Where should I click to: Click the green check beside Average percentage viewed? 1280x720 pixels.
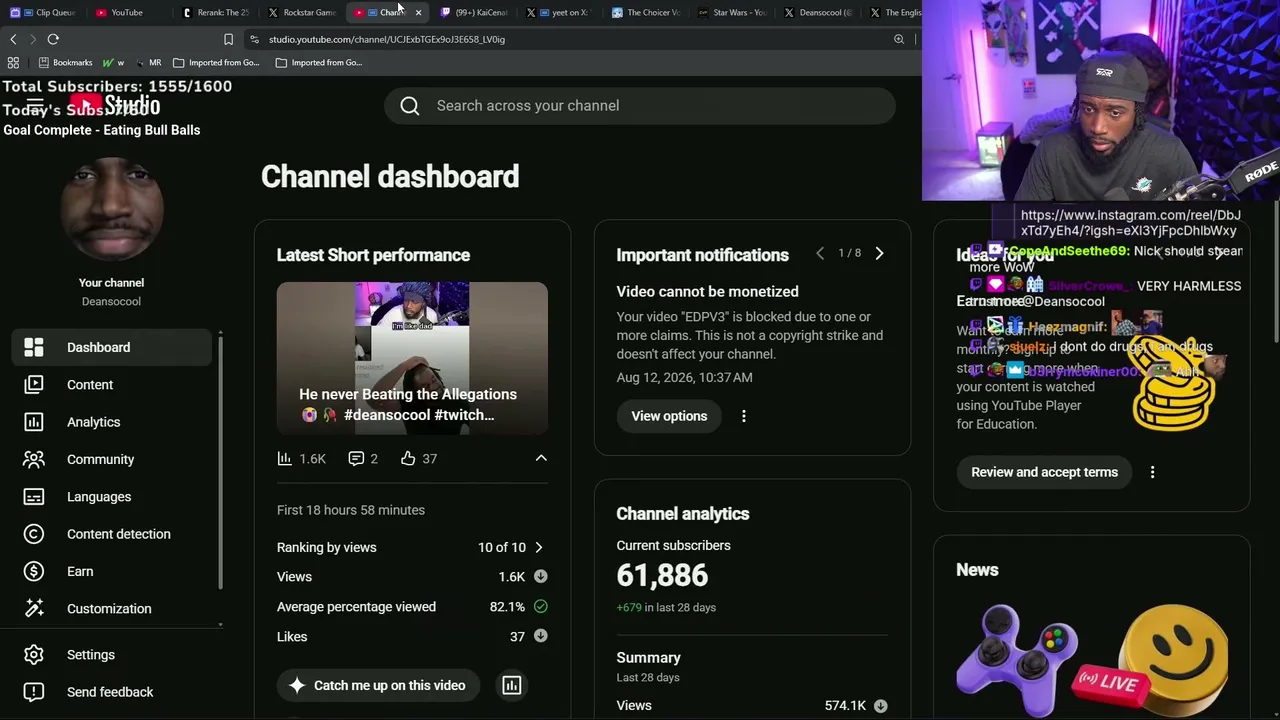[x=541, y=606]
